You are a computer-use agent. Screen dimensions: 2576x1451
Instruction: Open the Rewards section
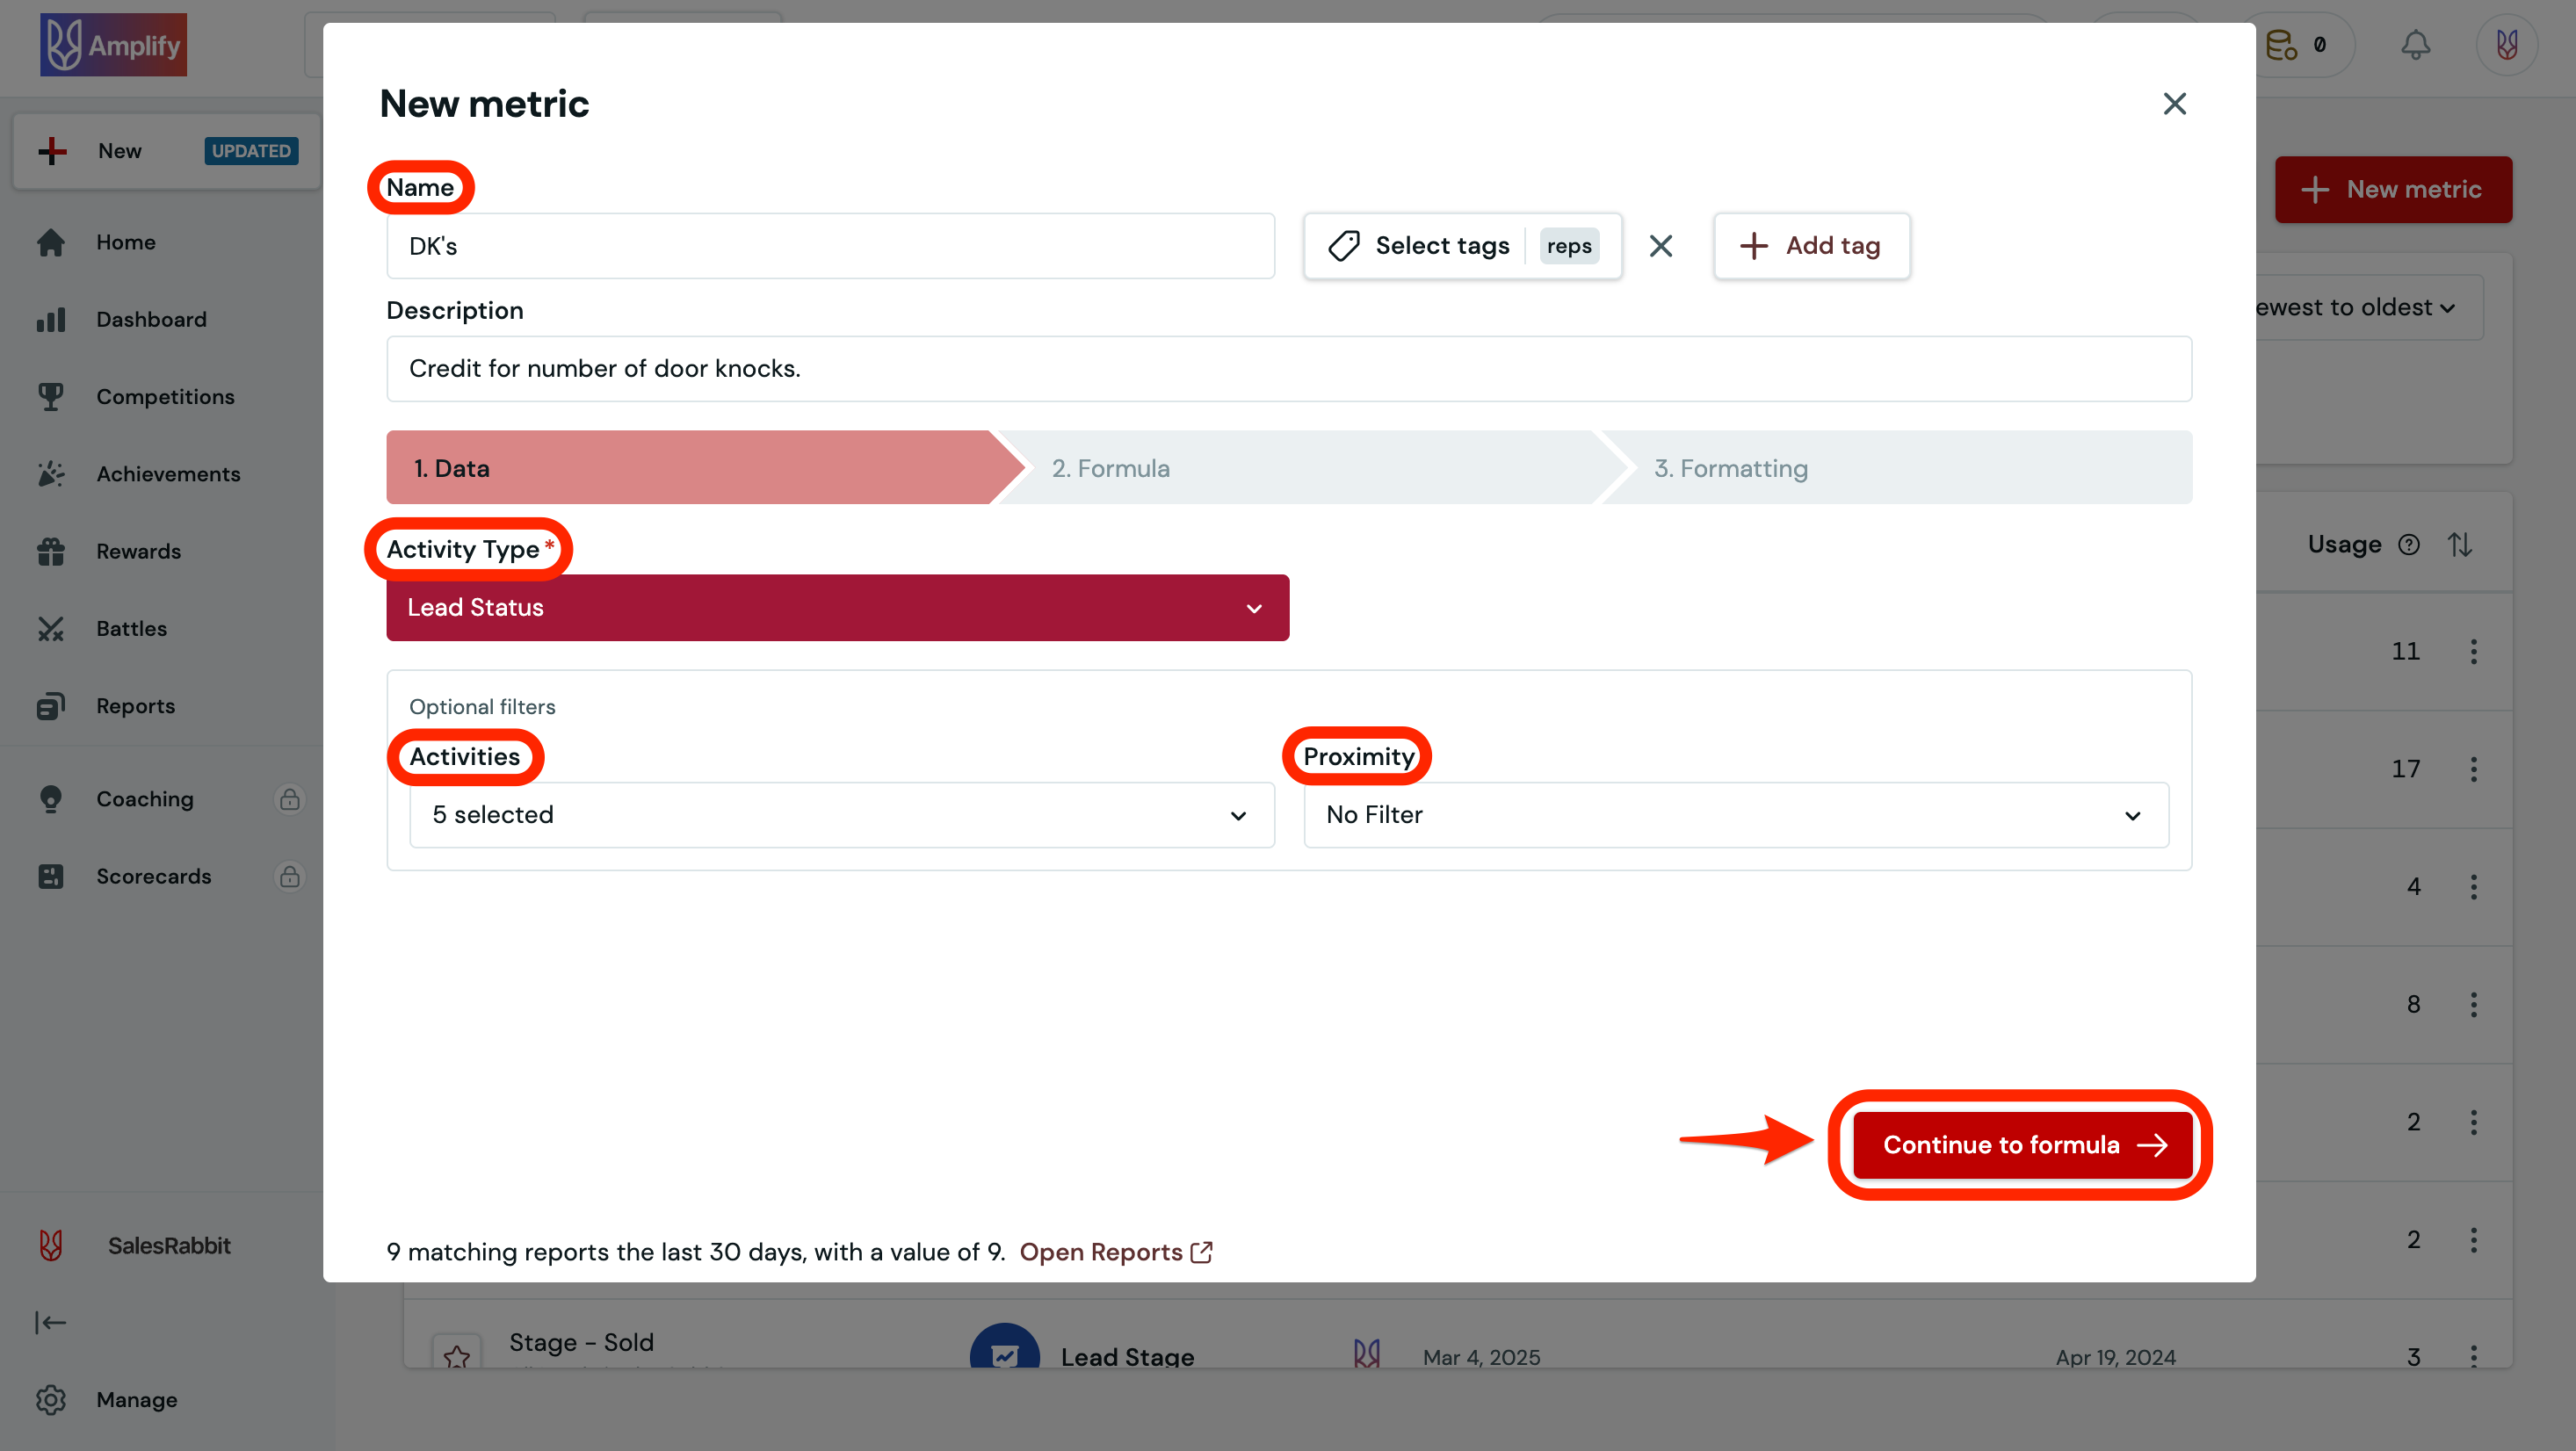pyautogui.click(x=138, y=551)
